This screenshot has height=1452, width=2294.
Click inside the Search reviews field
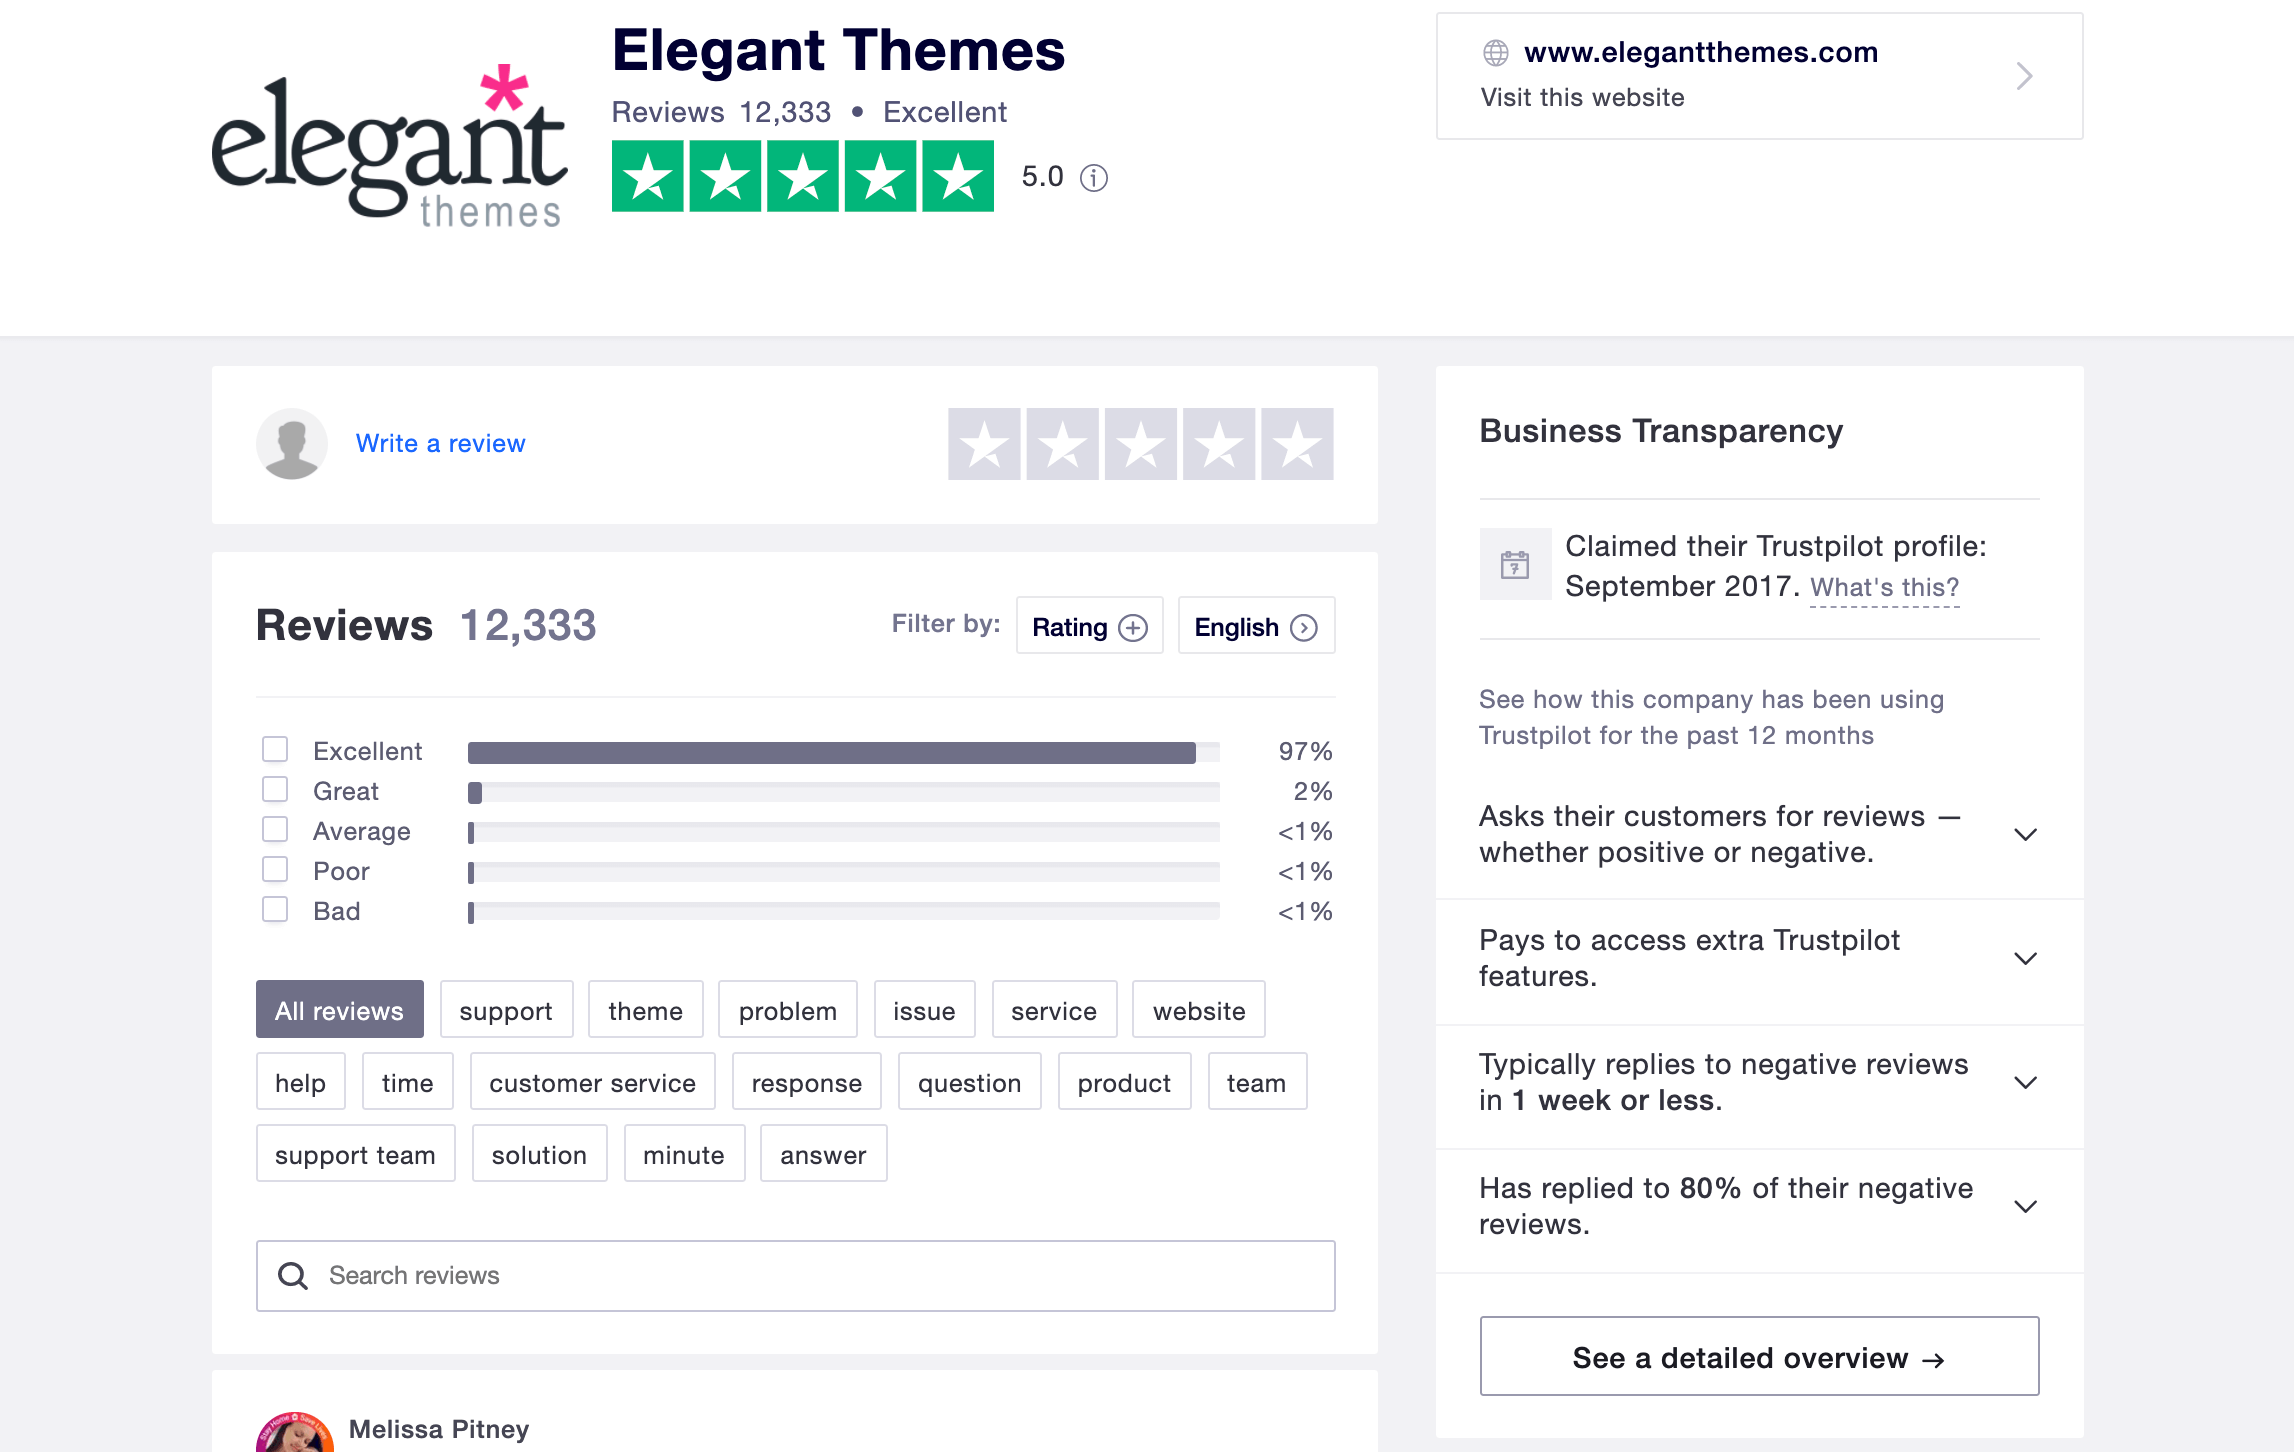point(700,1276)
